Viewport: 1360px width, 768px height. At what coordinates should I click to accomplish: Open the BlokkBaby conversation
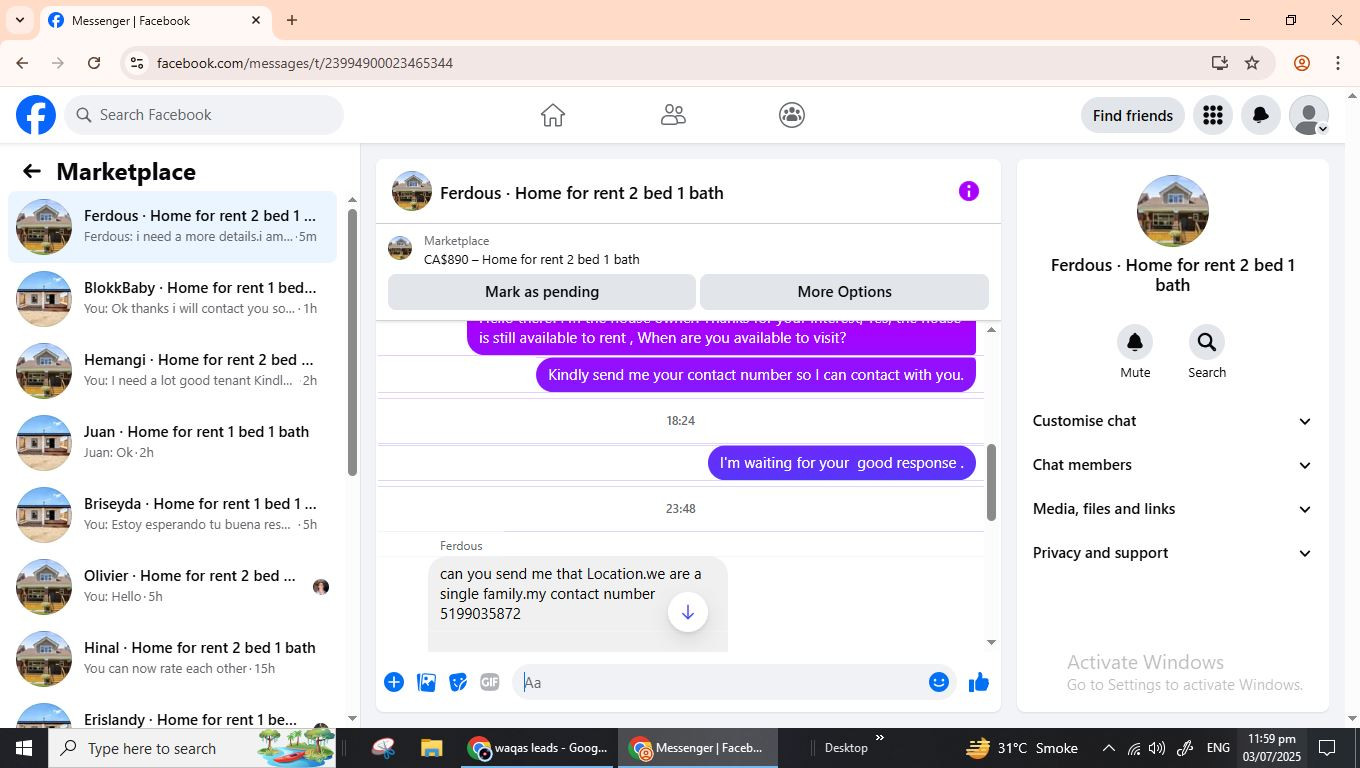172,299
